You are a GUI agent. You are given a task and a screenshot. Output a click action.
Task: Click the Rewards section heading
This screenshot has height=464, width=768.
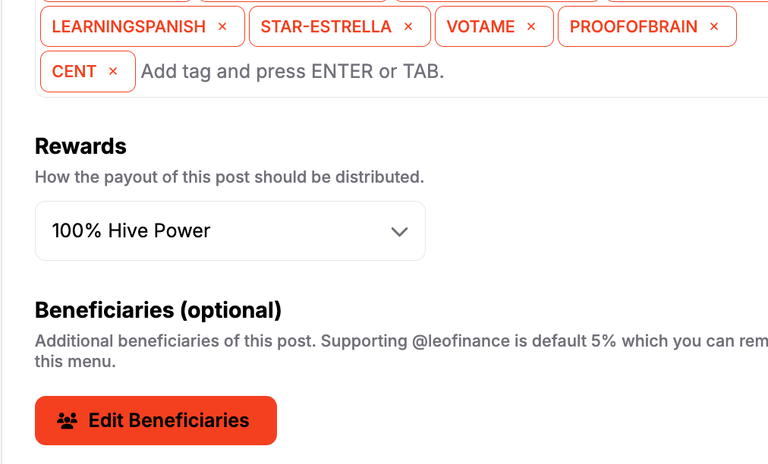pyautogui.click(x=81, y=147)
